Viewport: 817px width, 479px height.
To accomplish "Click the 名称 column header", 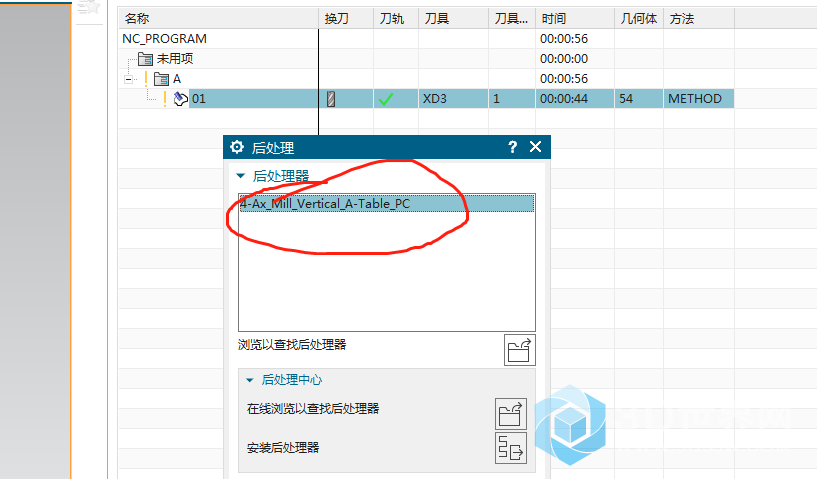I will tap(218, 19).
